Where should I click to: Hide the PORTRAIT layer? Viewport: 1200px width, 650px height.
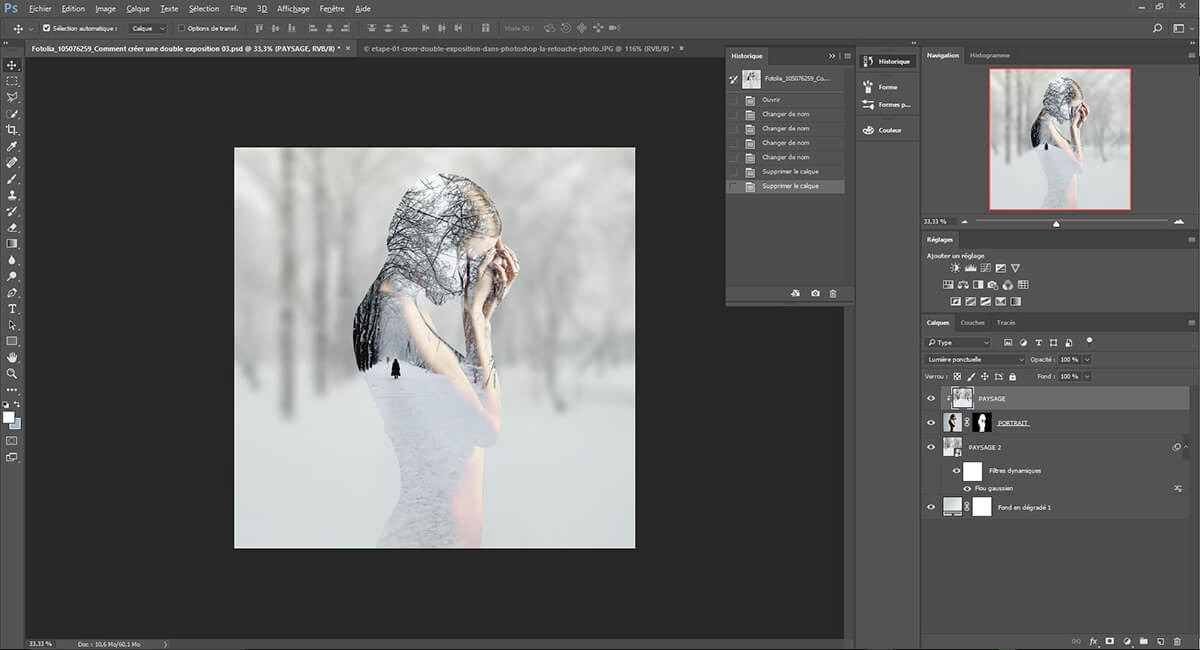tap(931, 423)
